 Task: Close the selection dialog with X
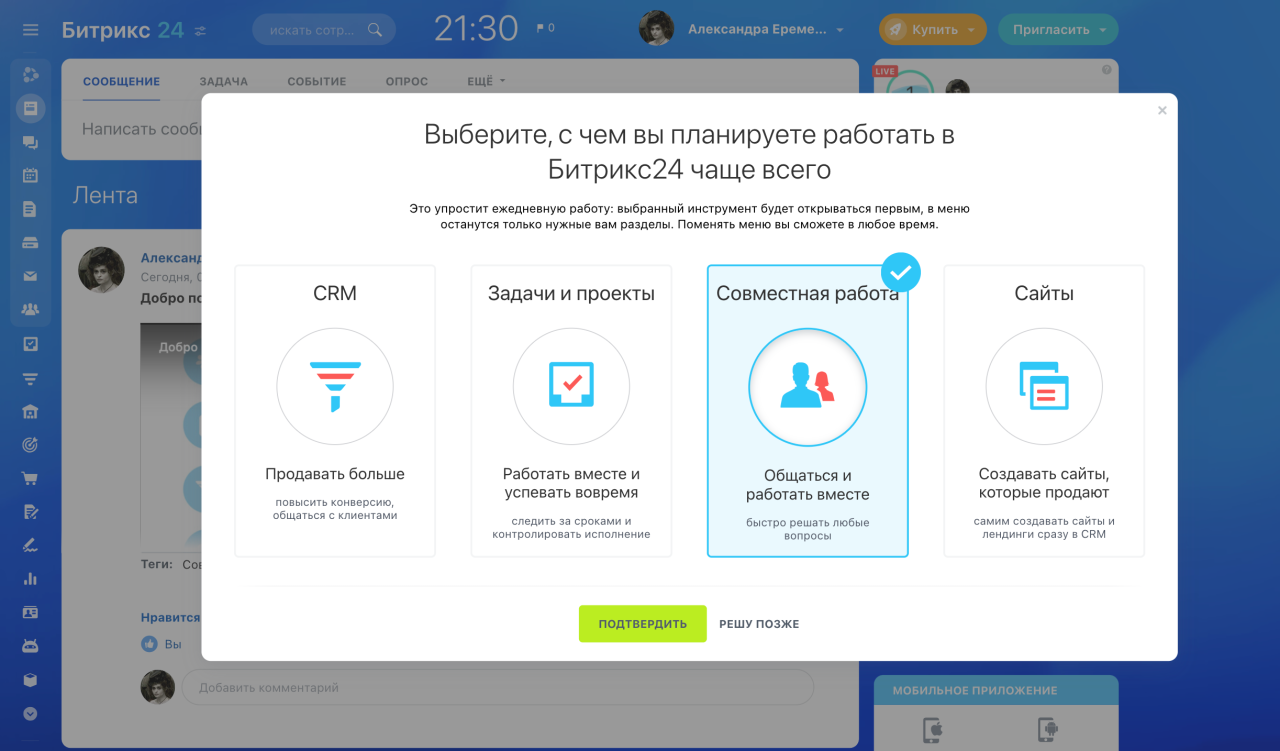[1162, 110]
